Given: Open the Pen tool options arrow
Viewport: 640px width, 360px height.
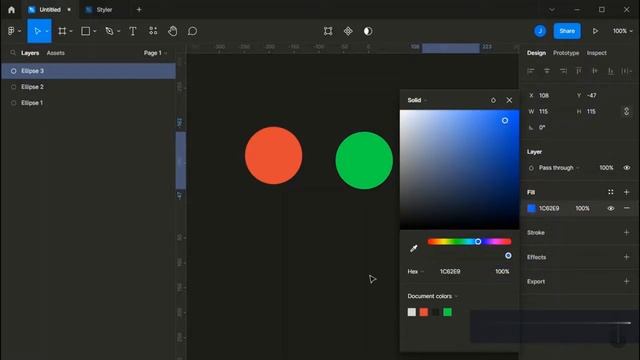Looking at the screenshot, I should pyautogui.click(x=119, y=31).
